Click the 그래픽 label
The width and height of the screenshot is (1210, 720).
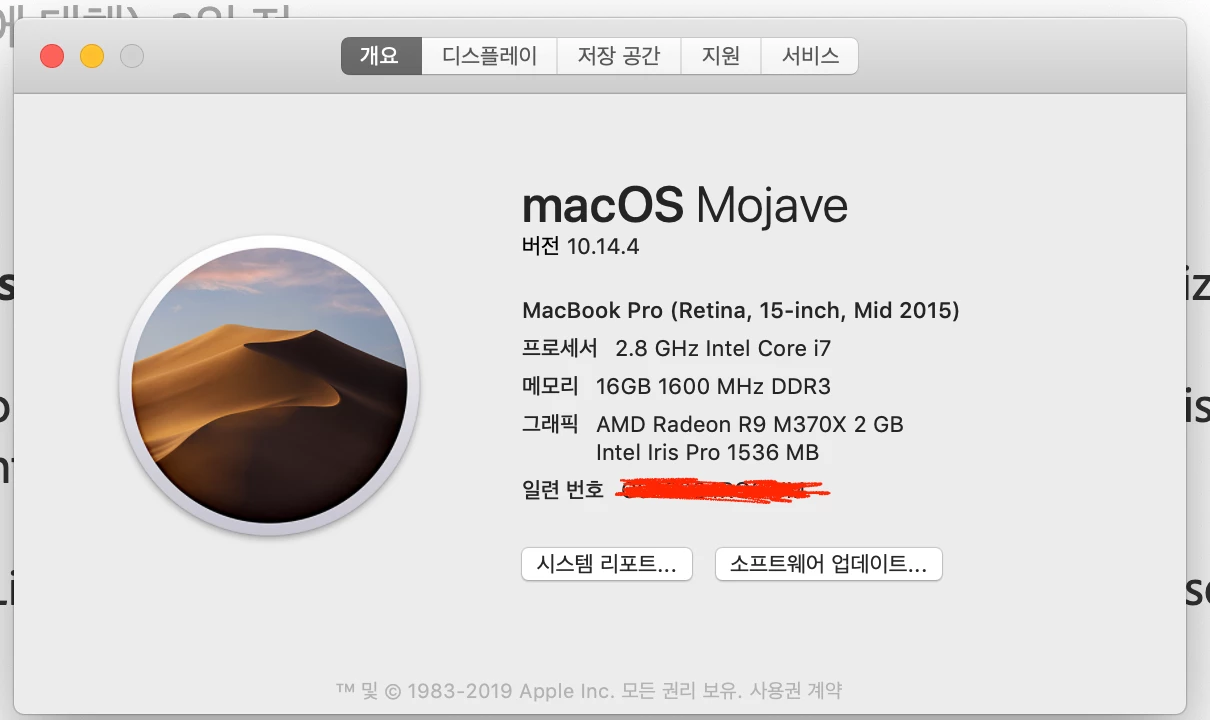pos(550,423)
